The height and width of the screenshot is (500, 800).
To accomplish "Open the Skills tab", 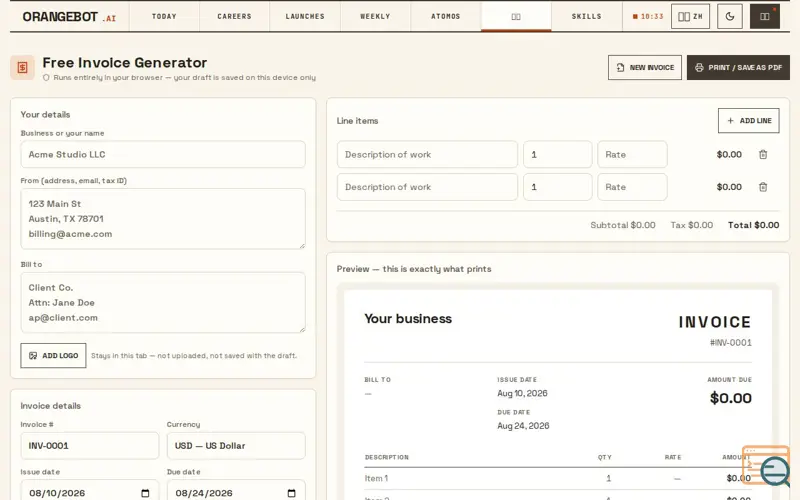I will (x=586, y=16).
